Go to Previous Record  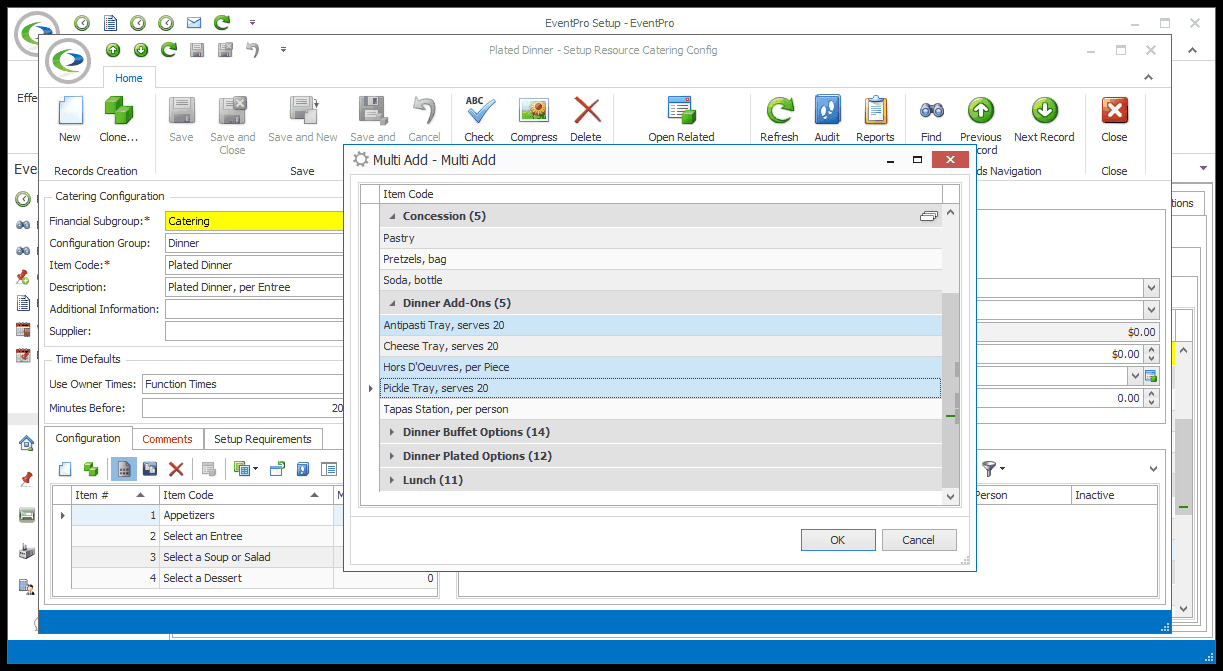980,112
